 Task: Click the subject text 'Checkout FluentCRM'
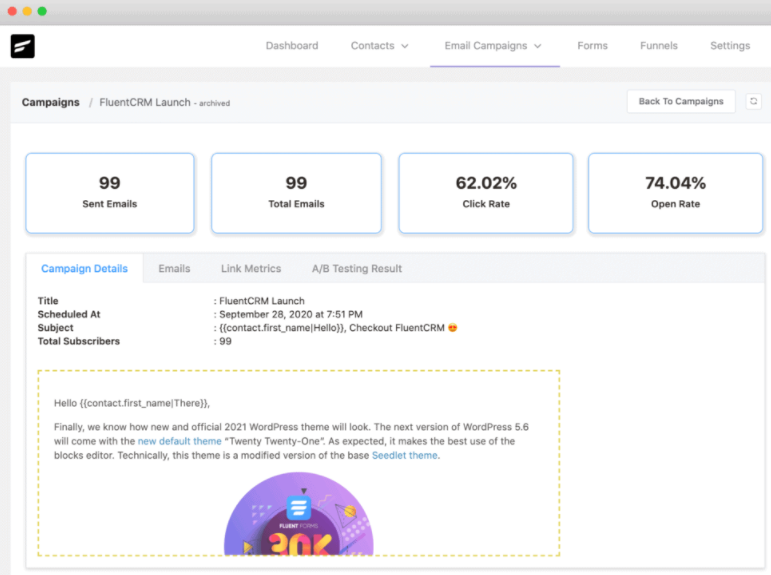[397, 328]
